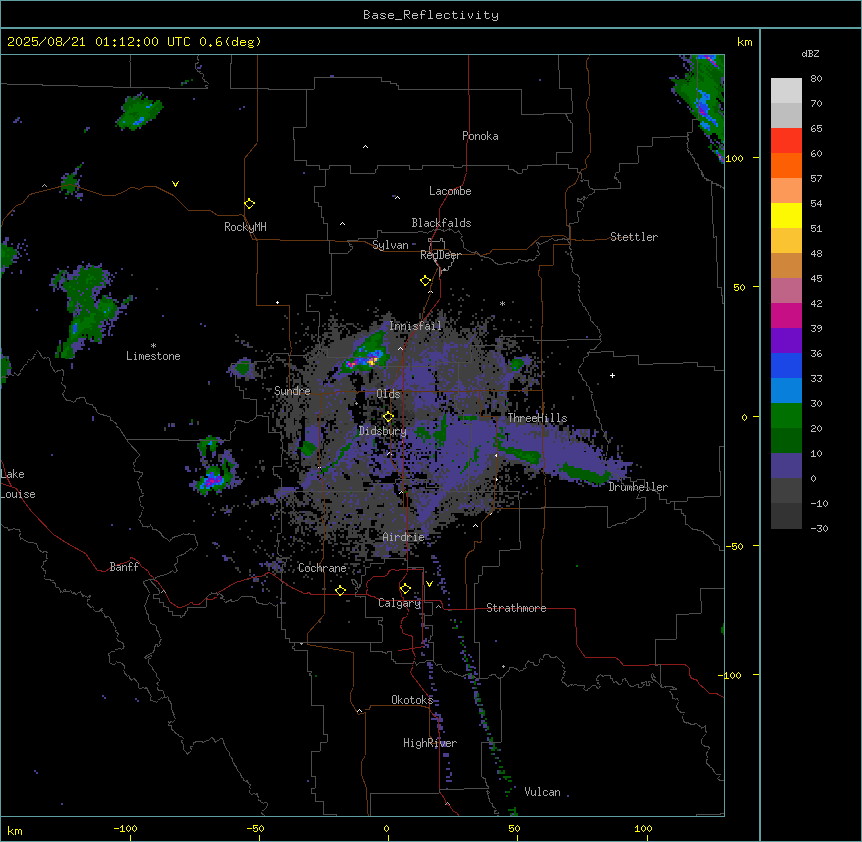Click the yellow diamond marker near RockyMH
The width and height of the screenshot is (862, 842).
point(249,204)
